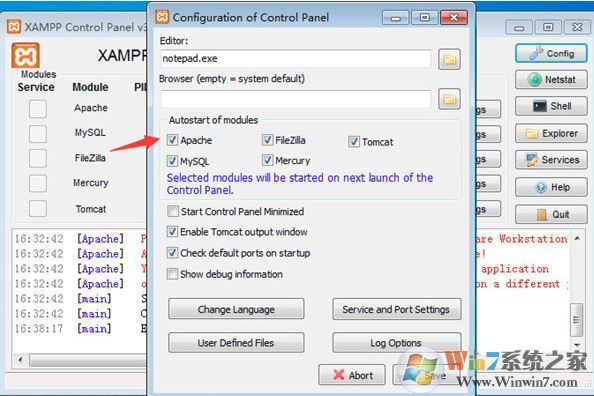Enable Start Control Panel Minimized
The image size is (594, 396).
tap(173, 211)
